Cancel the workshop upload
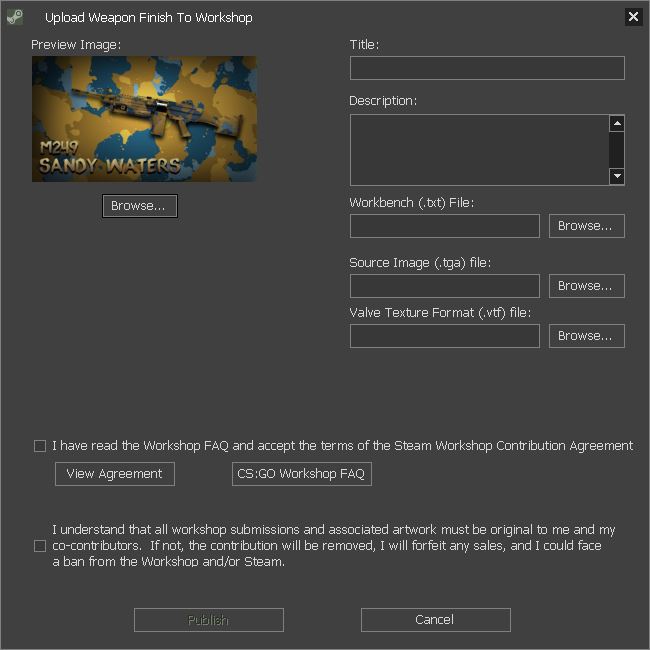The height and width of the screenshot is (650, 650). coord(436,620)
